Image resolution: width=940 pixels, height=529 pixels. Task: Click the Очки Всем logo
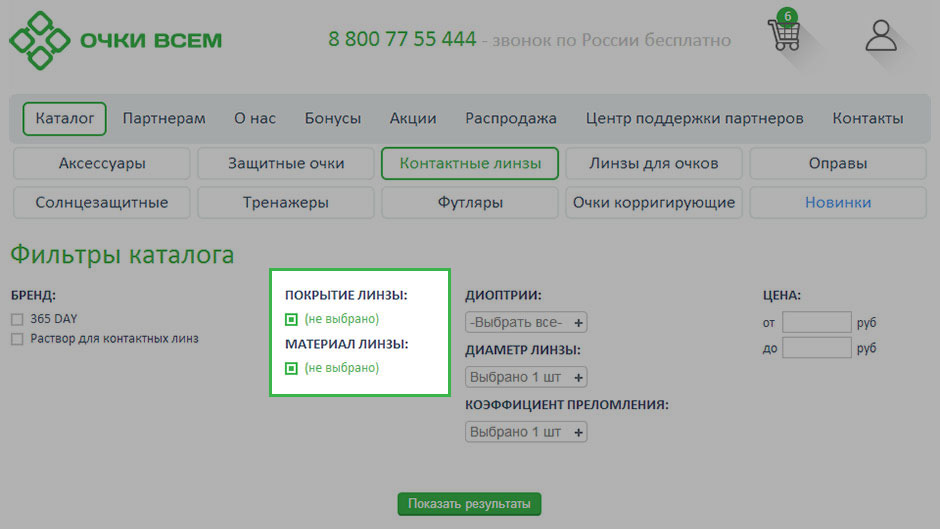click(116, 40)
